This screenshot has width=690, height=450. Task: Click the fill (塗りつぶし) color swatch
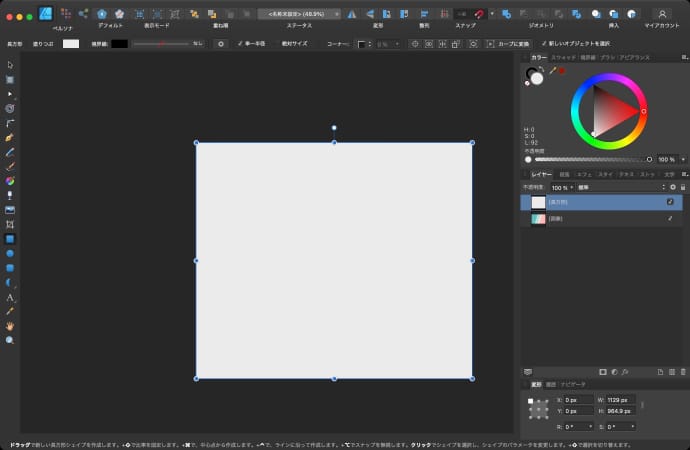(x=71, y=44)
